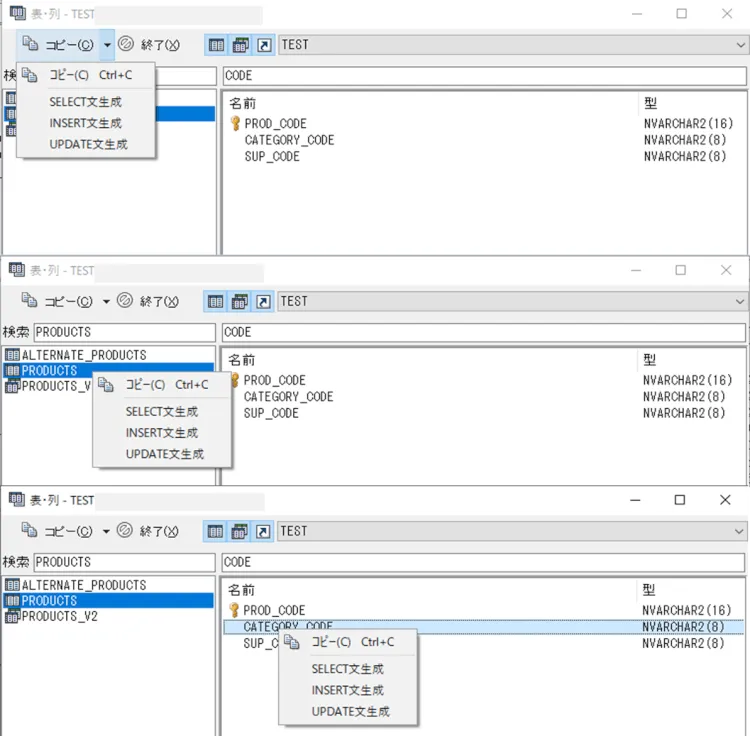
Task: Select ALTERNATE_PRODUCTS table in the middle window
Action: [x=84, y=355]
